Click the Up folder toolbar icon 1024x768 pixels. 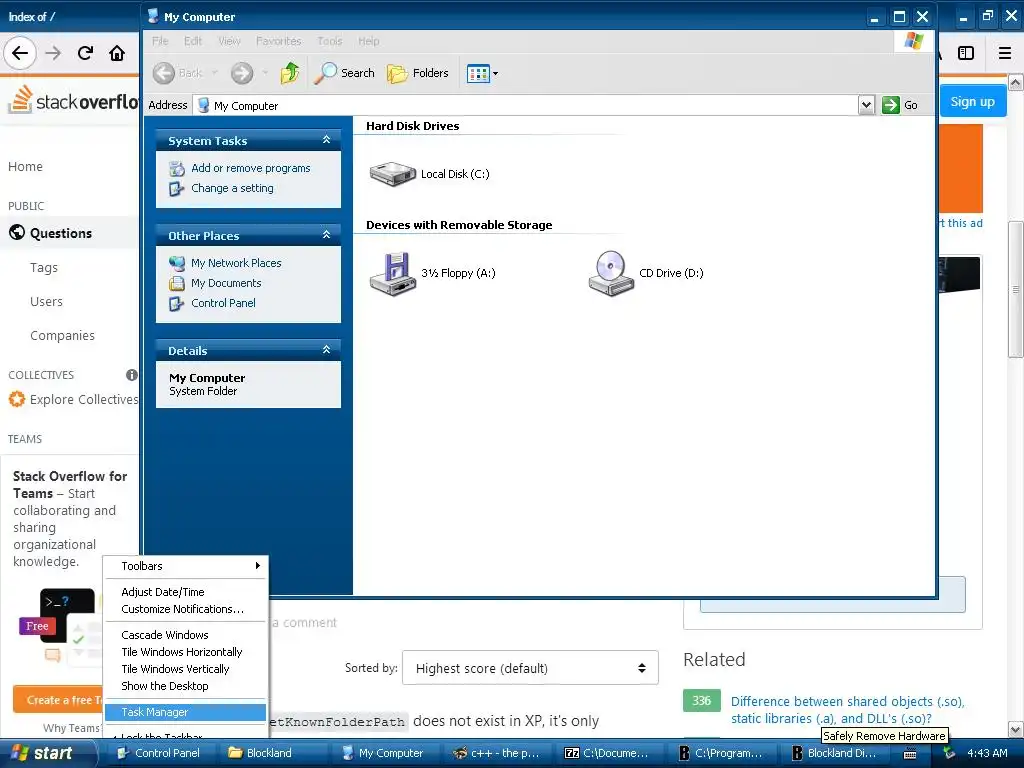tap(290, 73)
